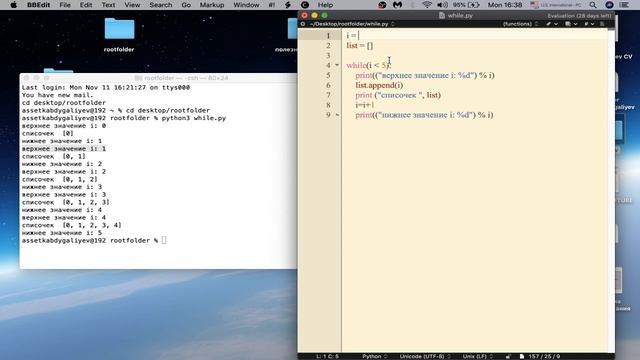Image resolution: width=640 pixels, height=360 pixels.
Task: Click 'Evaluation (28 days left)' title text
Action: [x=579, y=16]
